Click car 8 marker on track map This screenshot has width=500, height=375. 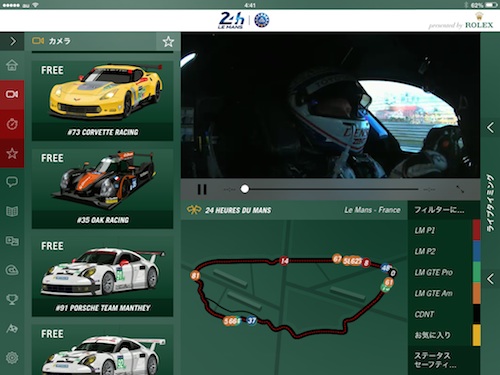[x=366, y=263]
